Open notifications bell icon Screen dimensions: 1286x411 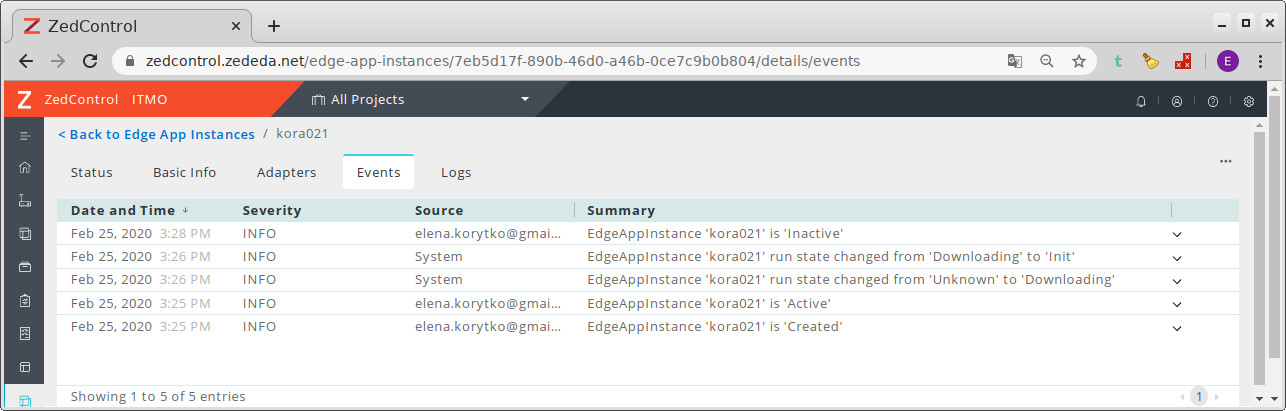pos(1141,100)
